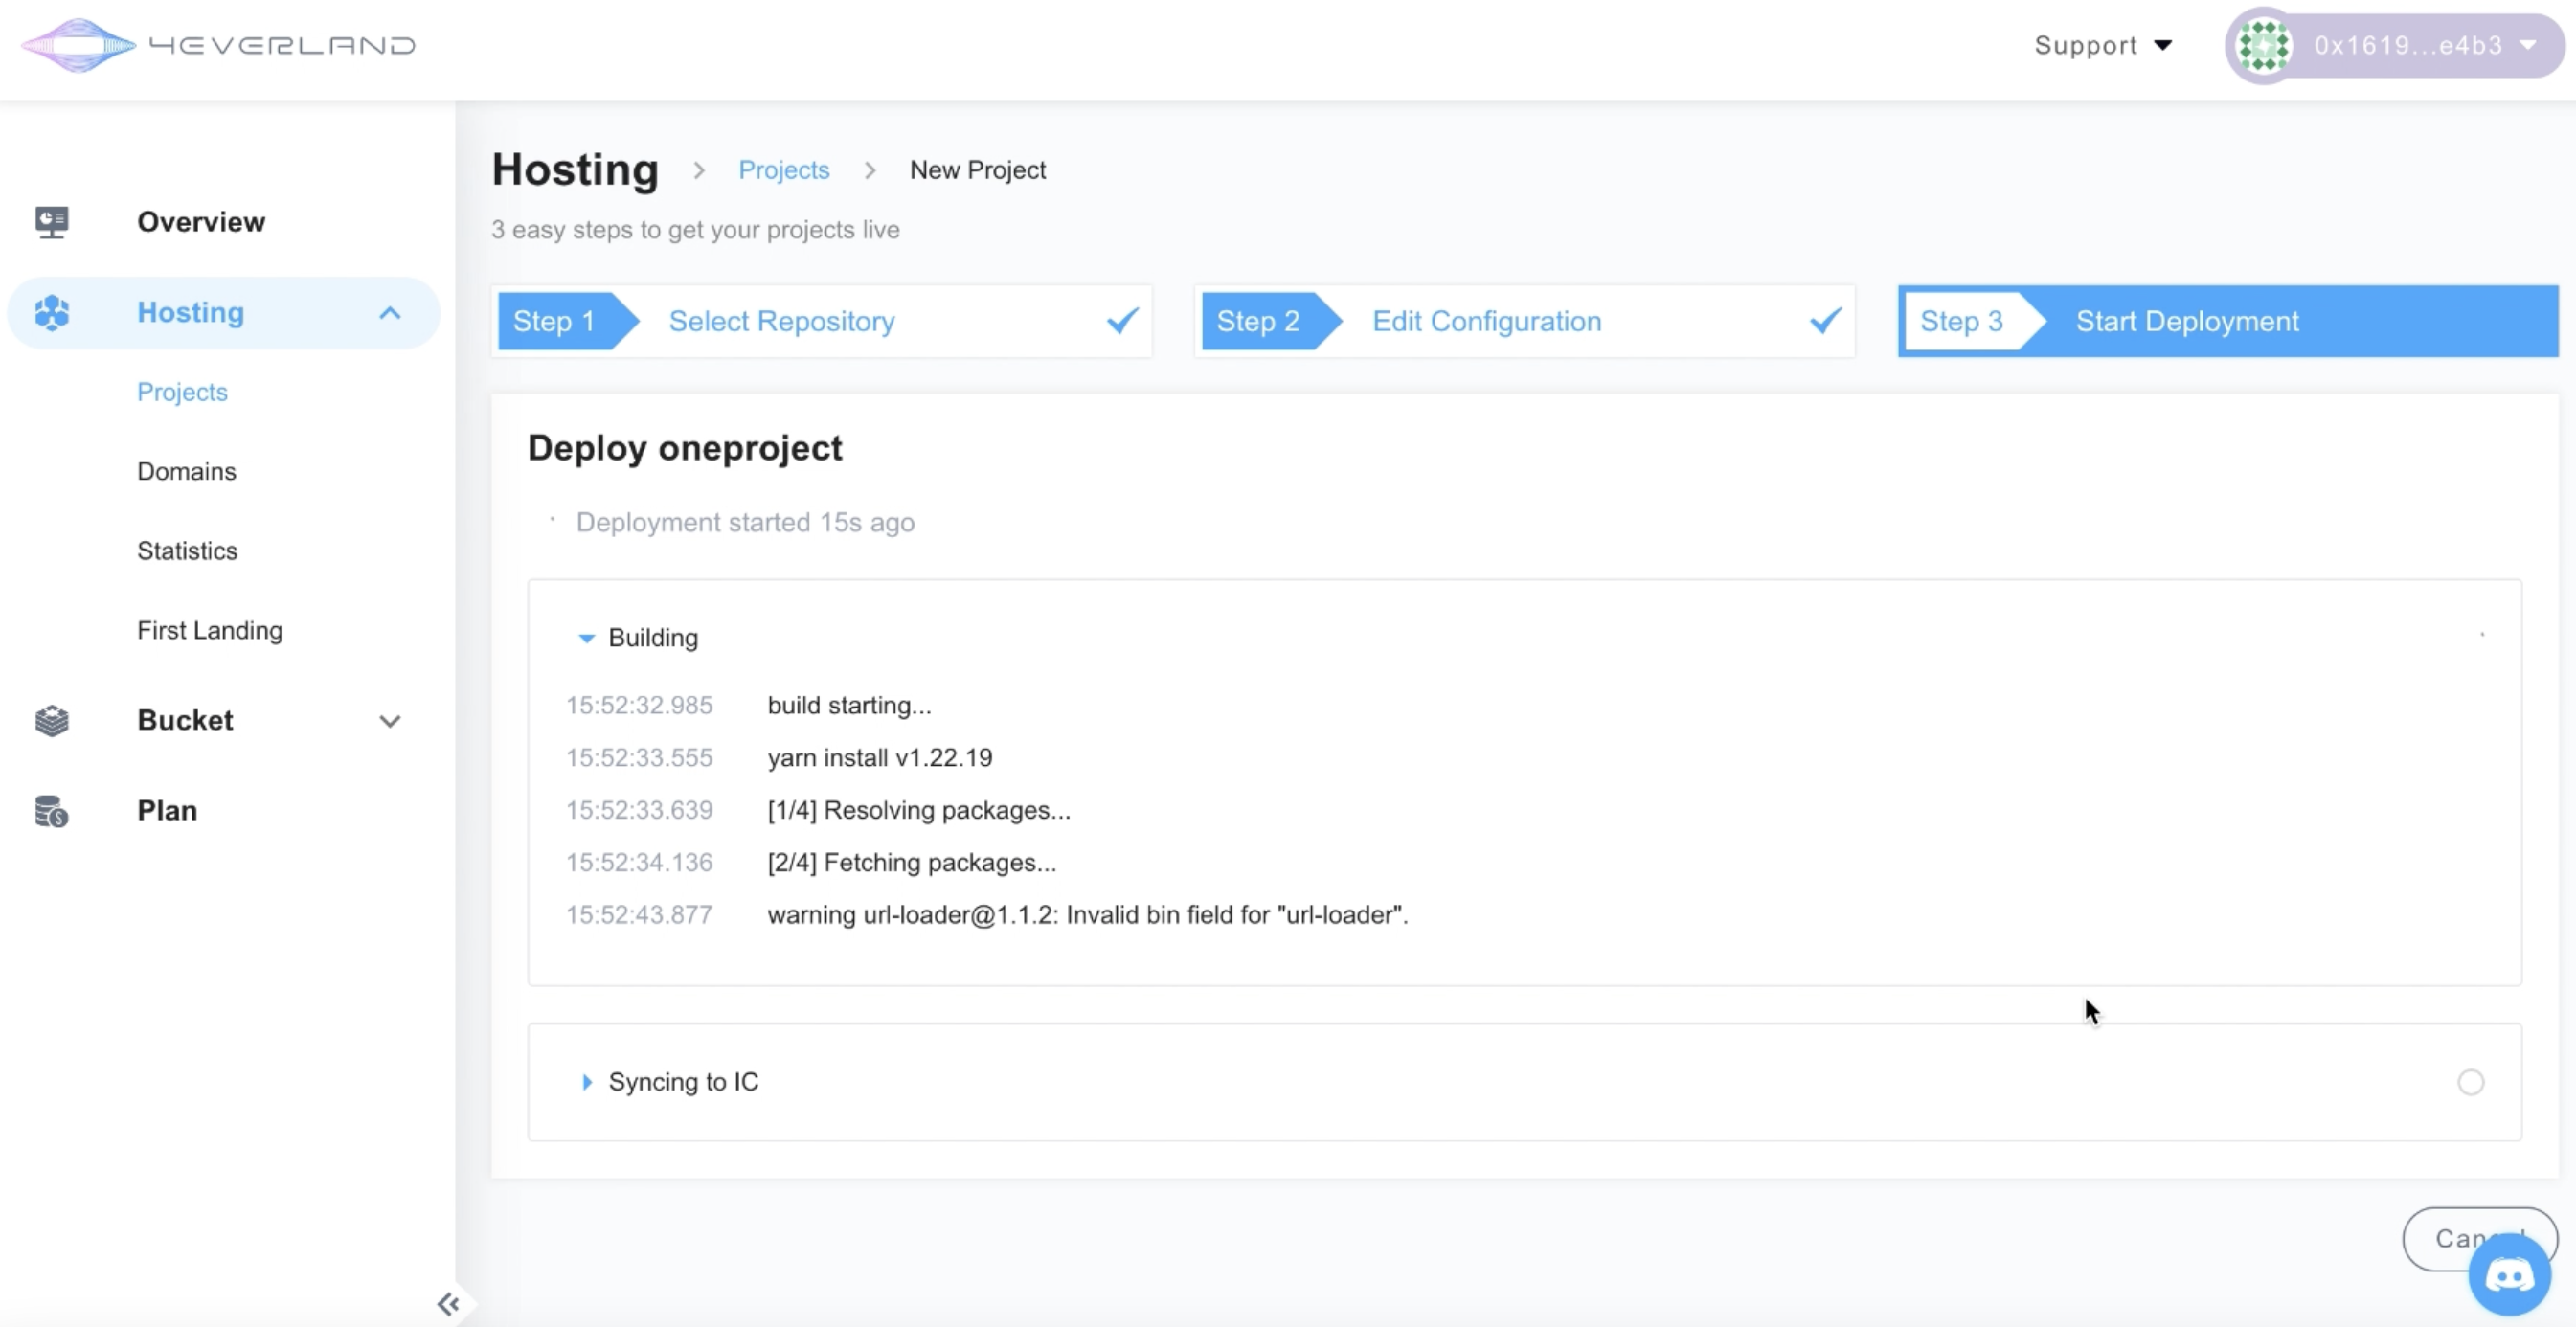The height and width of the screenshot is (1327, 2576).
Task: Click the Bucket stack icon
Action: (52, 720)
